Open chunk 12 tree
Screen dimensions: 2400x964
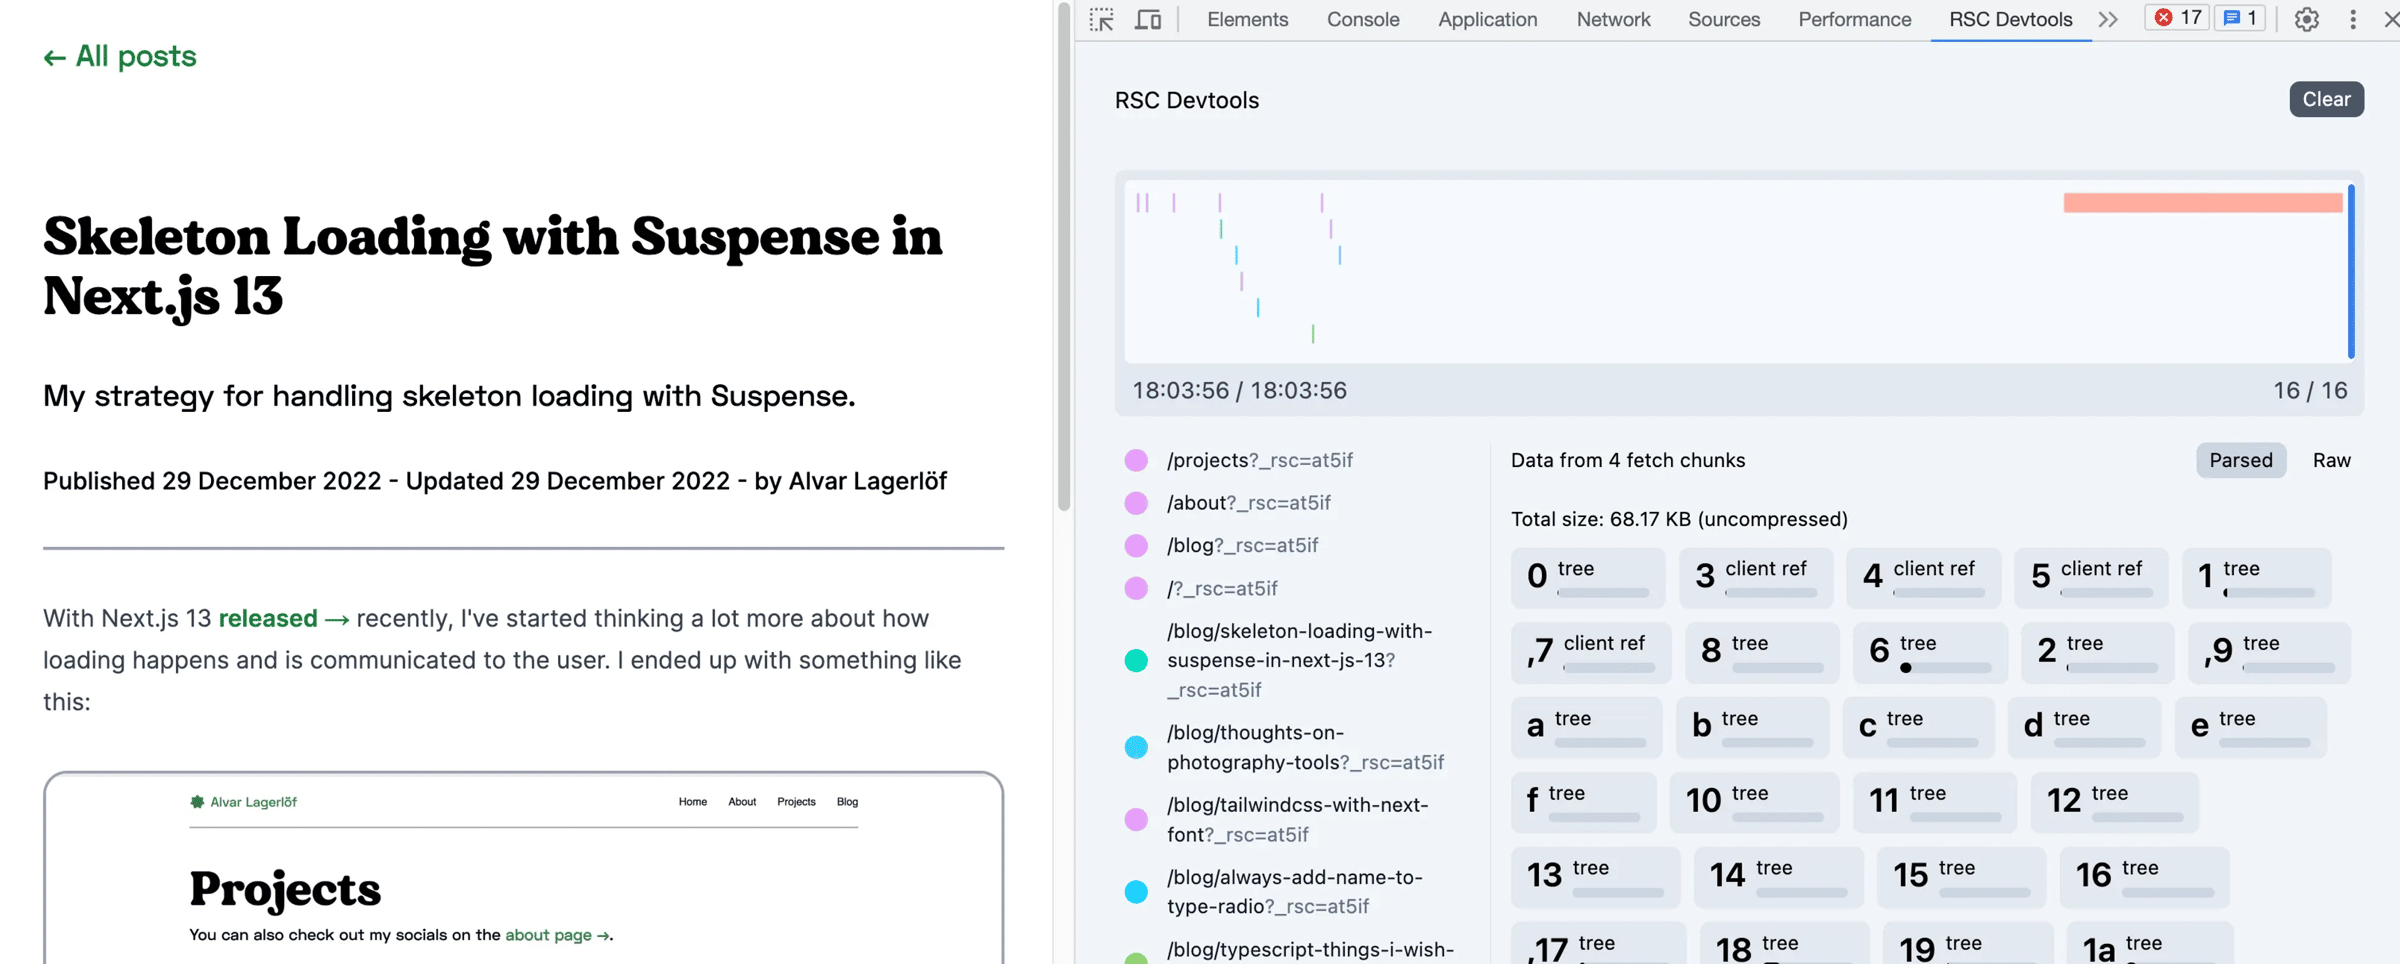pyautogui.click(x=2115, y=802)
